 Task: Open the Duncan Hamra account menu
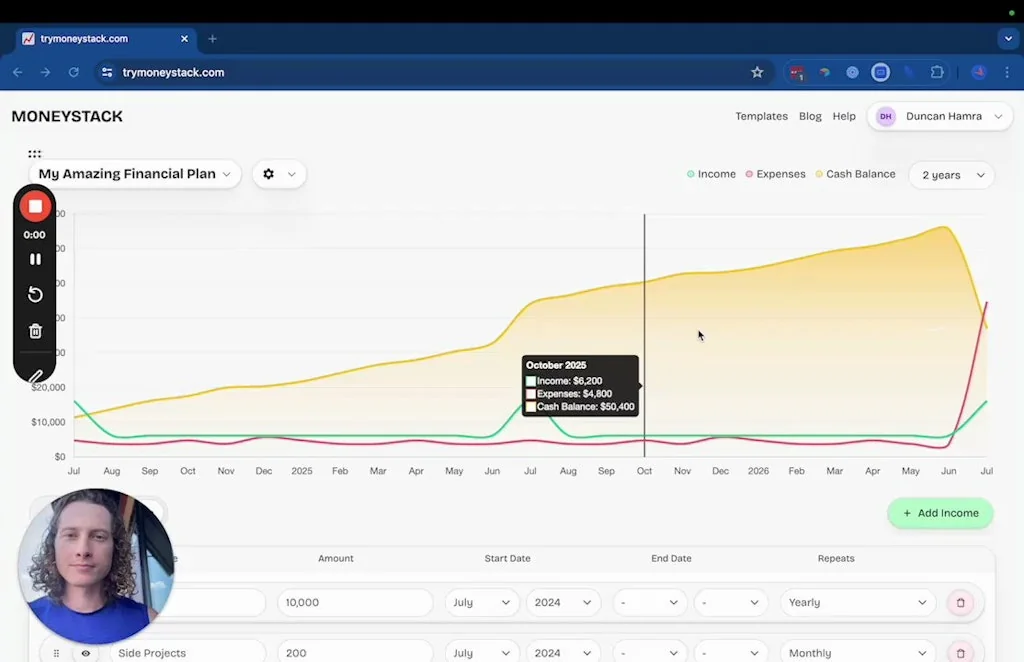[x=938, y=116]
